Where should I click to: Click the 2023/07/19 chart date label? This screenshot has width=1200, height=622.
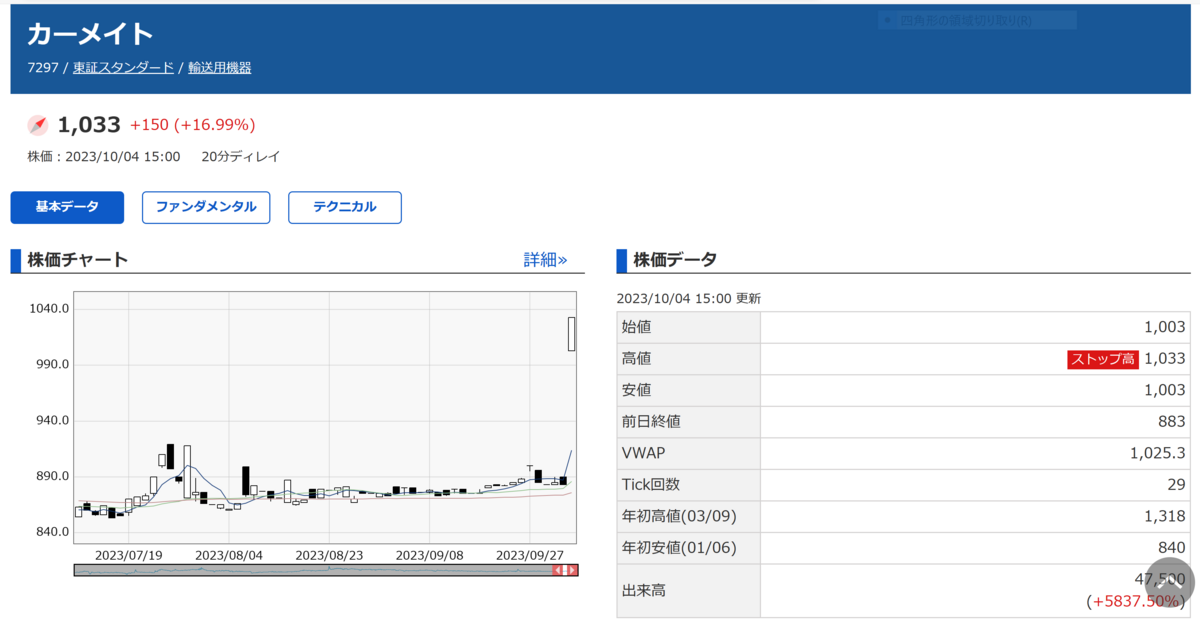pyautogui.click(x=129, y=554)
